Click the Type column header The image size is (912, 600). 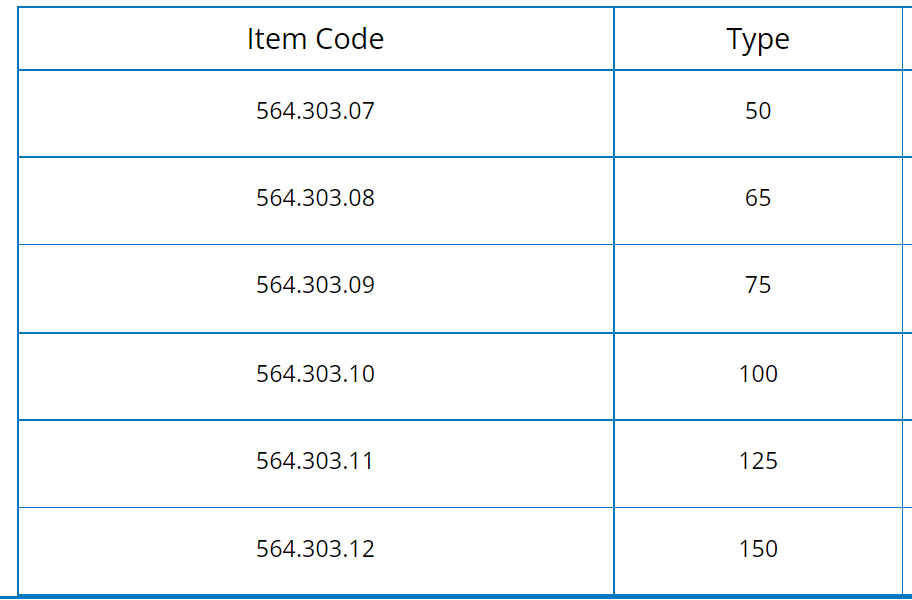pyautogui.click(x=758, y=39)
